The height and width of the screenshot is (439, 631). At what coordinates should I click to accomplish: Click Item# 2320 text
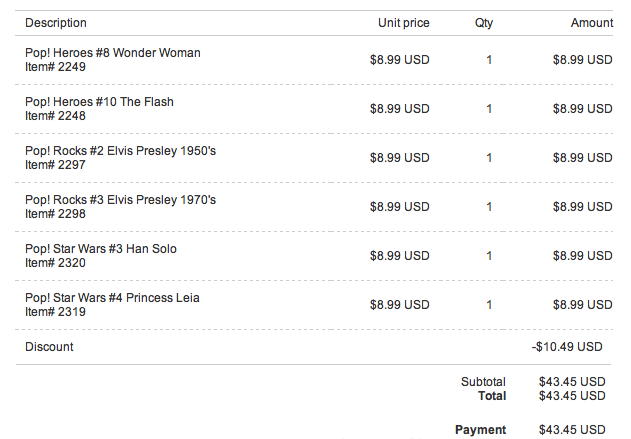55,263
